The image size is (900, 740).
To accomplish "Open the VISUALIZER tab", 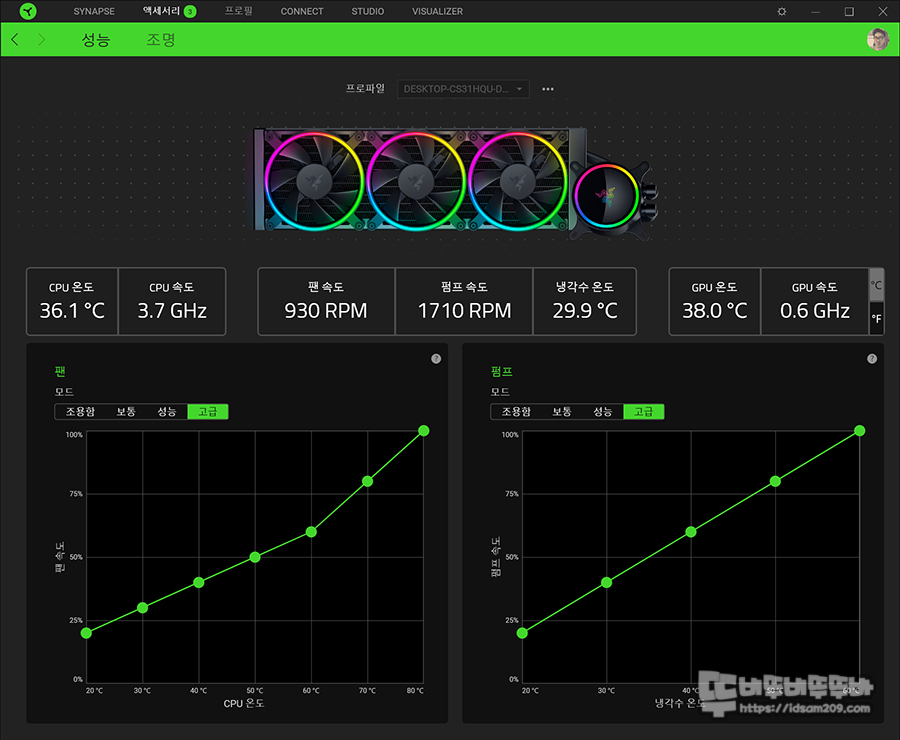I will click(x=437, y=11).
